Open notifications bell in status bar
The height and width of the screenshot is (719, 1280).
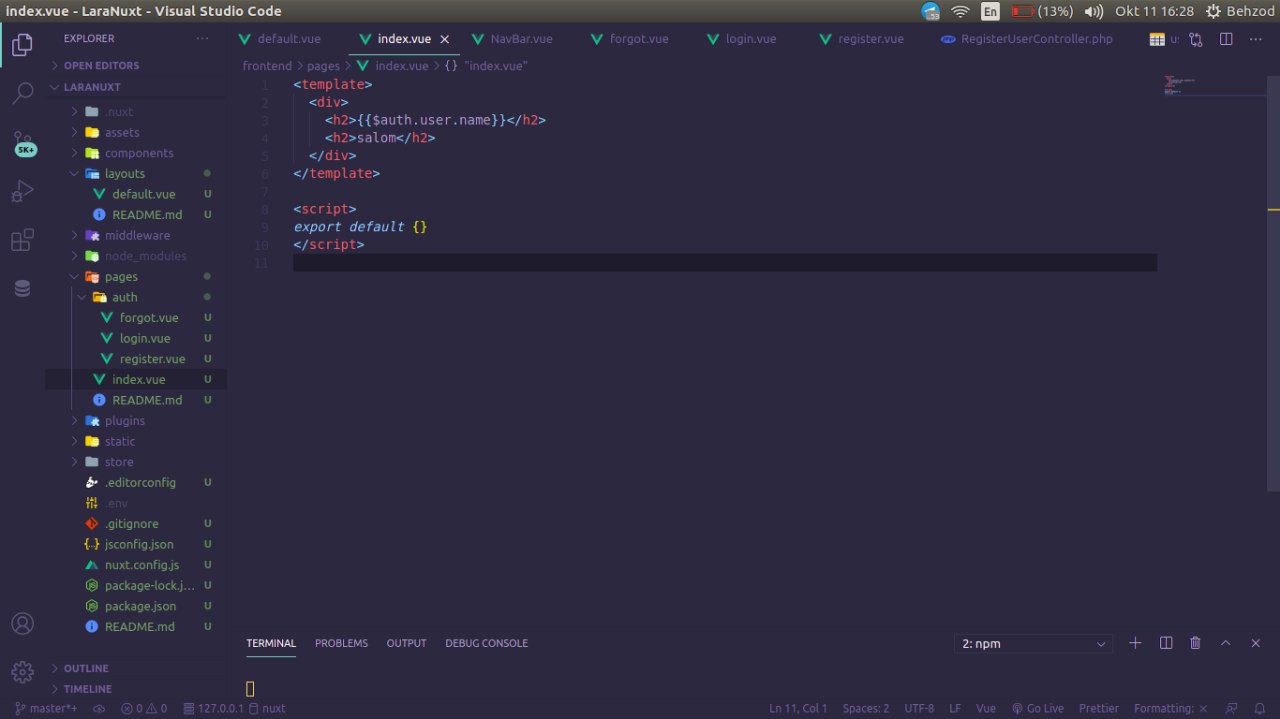click(1262, 708)
